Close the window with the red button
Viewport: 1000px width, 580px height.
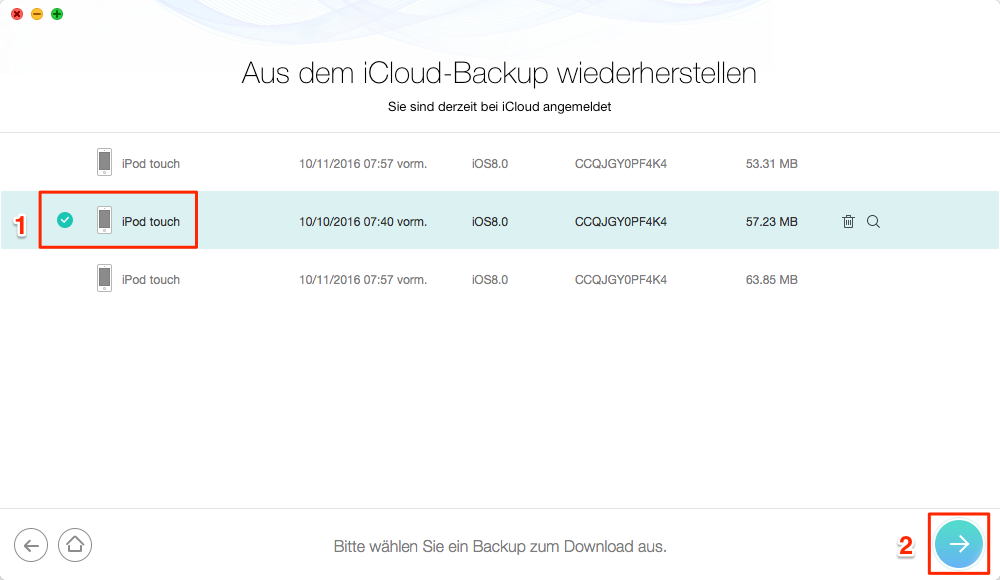point(17,14)
